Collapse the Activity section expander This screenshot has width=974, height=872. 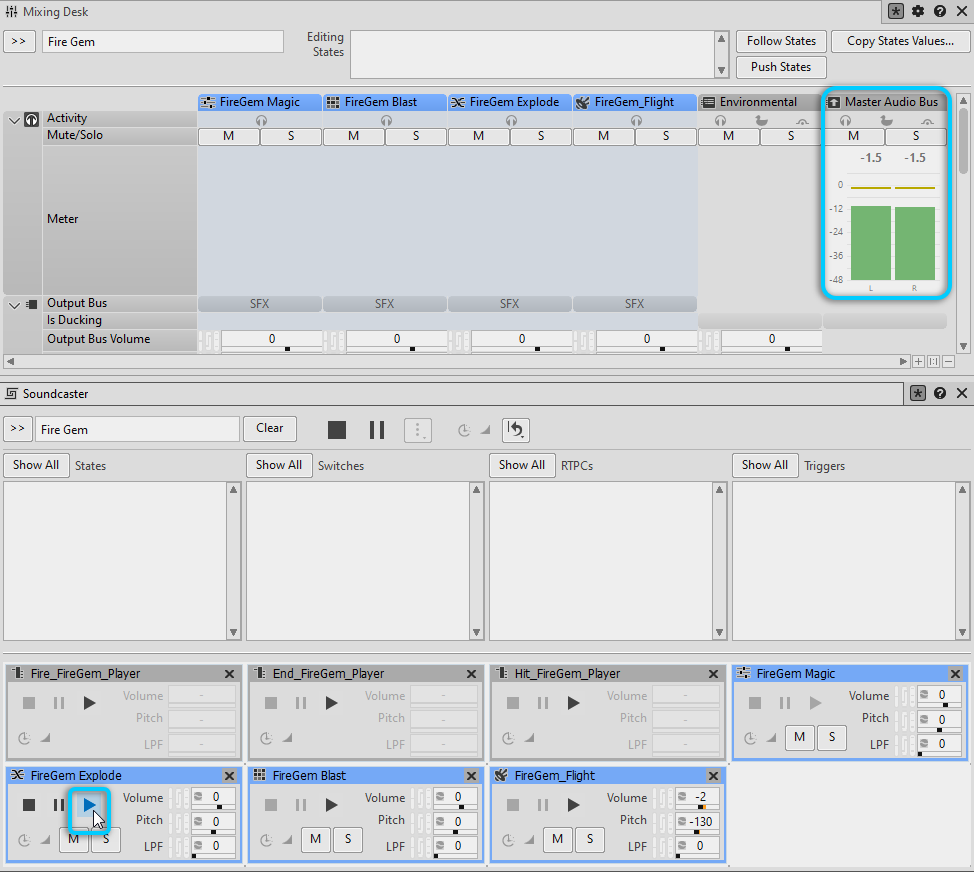(x=14, y=120)
